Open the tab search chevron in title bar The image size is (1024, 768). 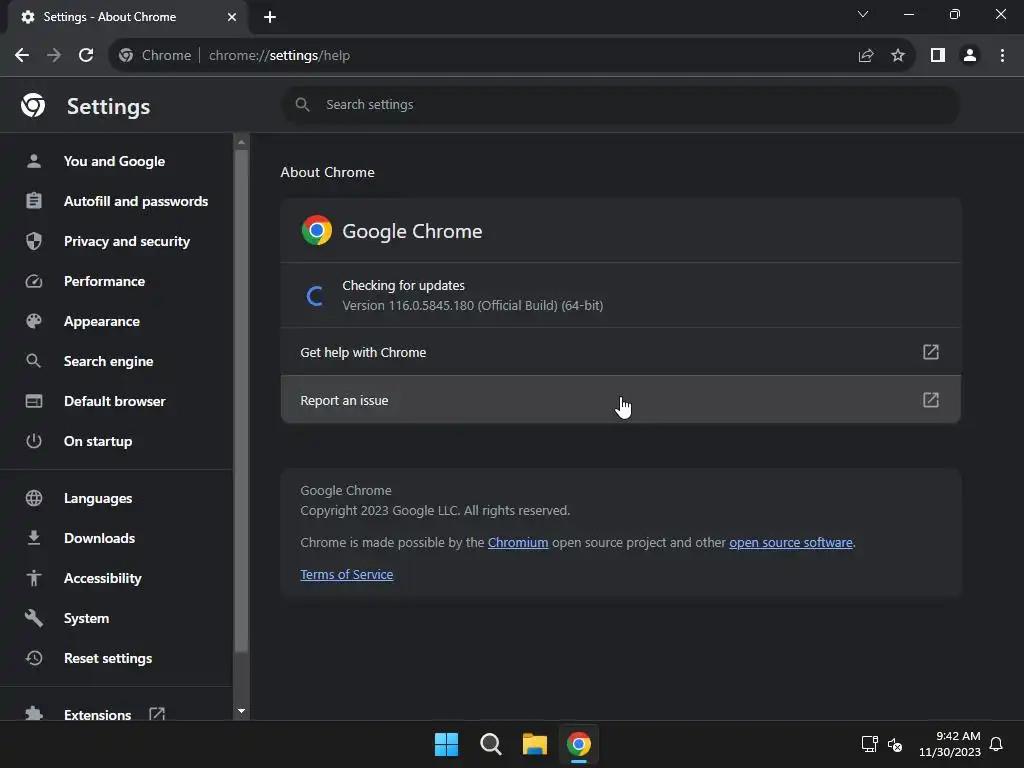coord(863,14)
